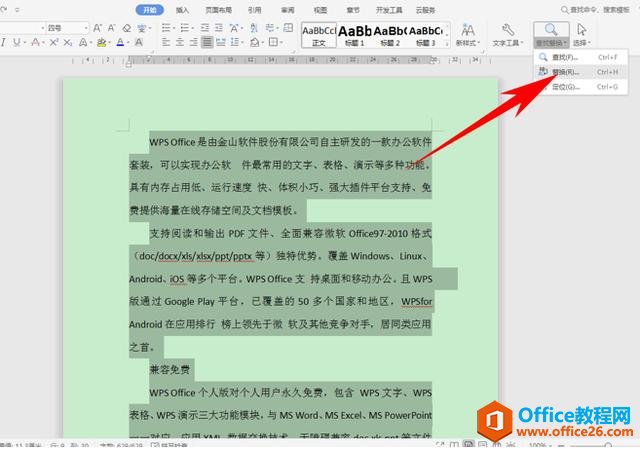Click the command search field
Viewport: 640px width, 449px height.
point(595,9)
